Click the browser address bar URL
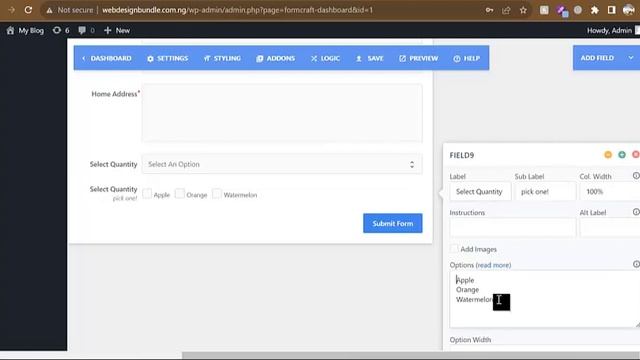This screenshot has width=640, height=360. click(237, 10)
